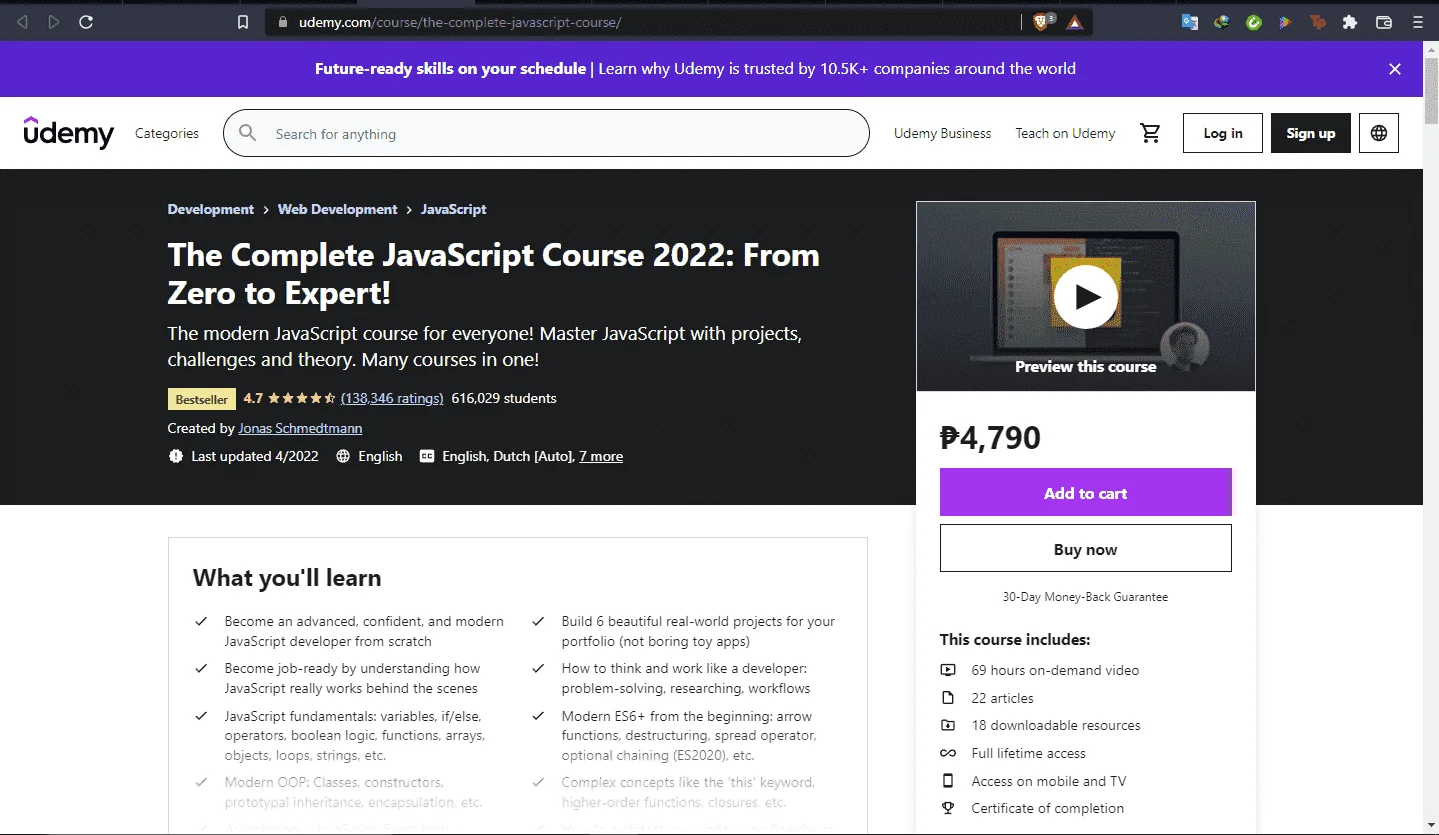Viewport: 1439px width, 835px height.
Task: Click the This course includes heading
Action: pyautogui.click(x=1015, y=639)
